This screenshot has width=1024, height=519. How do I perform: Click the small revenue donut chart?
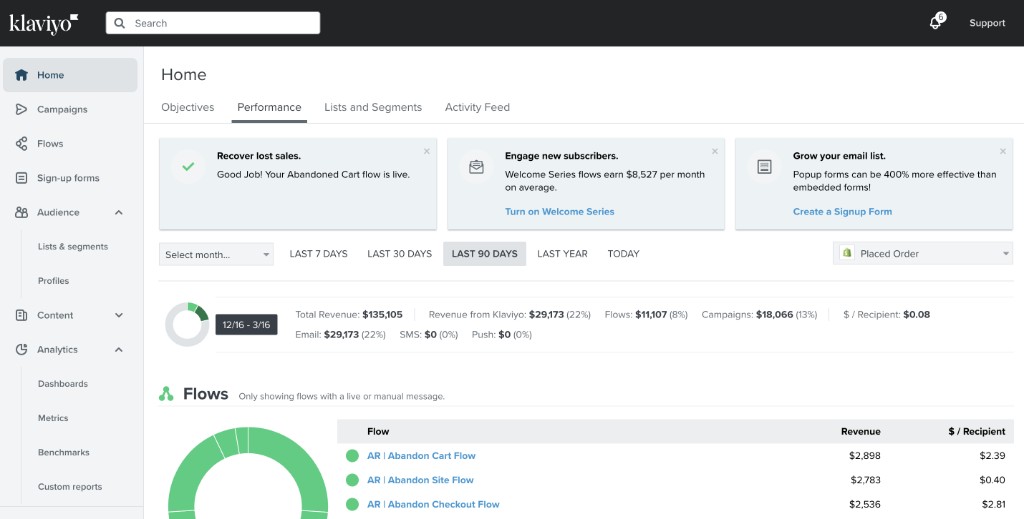point(187,324)
